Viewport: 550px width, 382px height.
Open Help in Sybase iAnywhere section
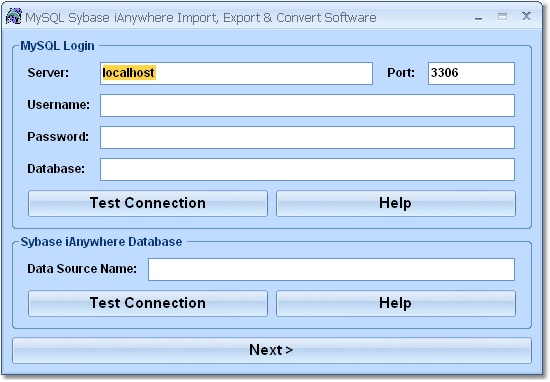396,303
